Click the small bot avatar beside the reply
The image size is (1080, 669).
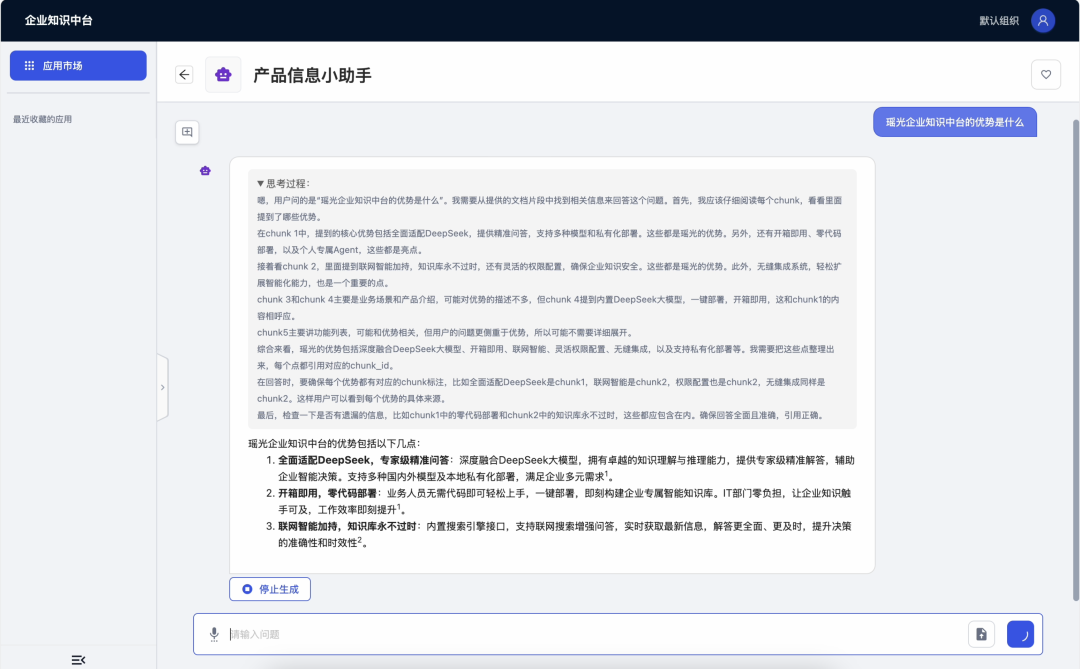[x=205, y=170]
